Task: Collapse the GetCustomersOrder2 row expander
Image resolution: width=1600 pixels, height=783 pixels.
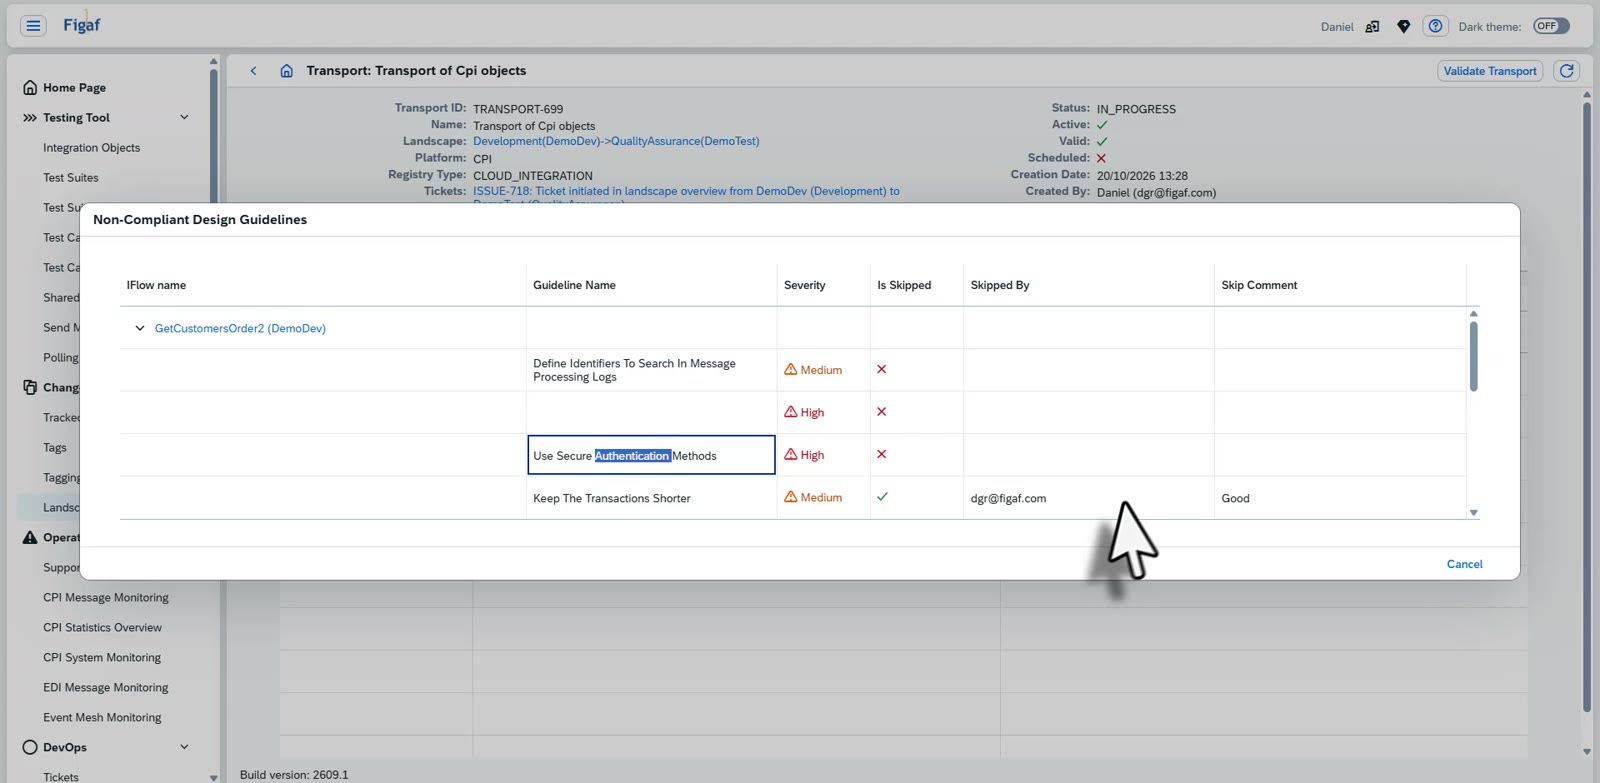Action: [140, 328]
